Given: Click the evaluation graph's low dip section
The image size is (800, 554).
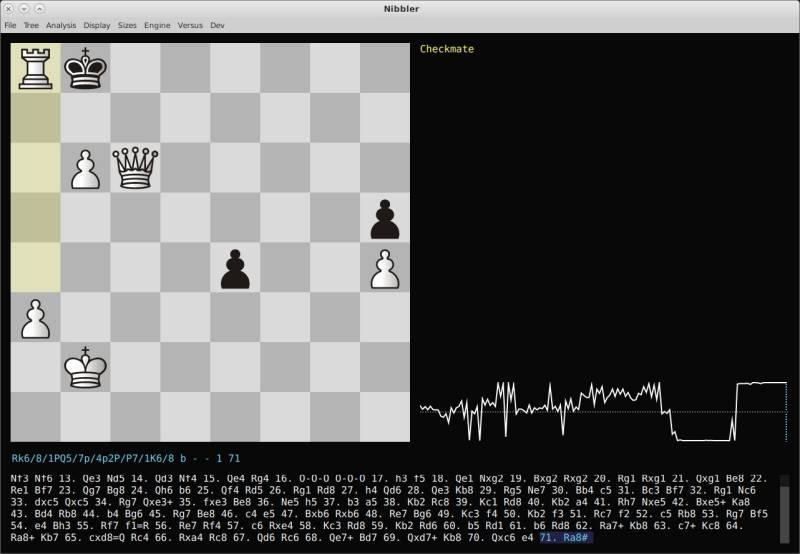Looking at the screenshot, I should click(705, 438).
